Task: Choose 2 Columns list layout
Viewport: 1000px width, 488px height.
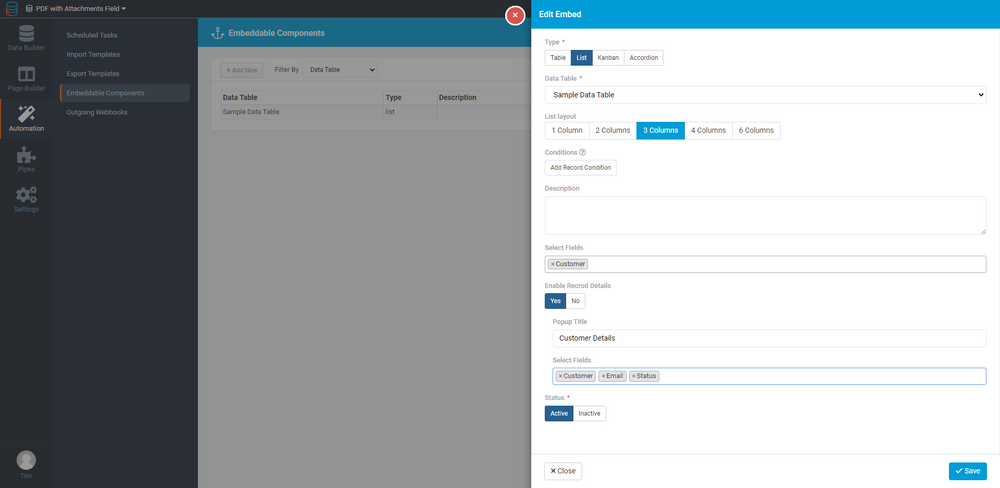Action: point(613,130)
